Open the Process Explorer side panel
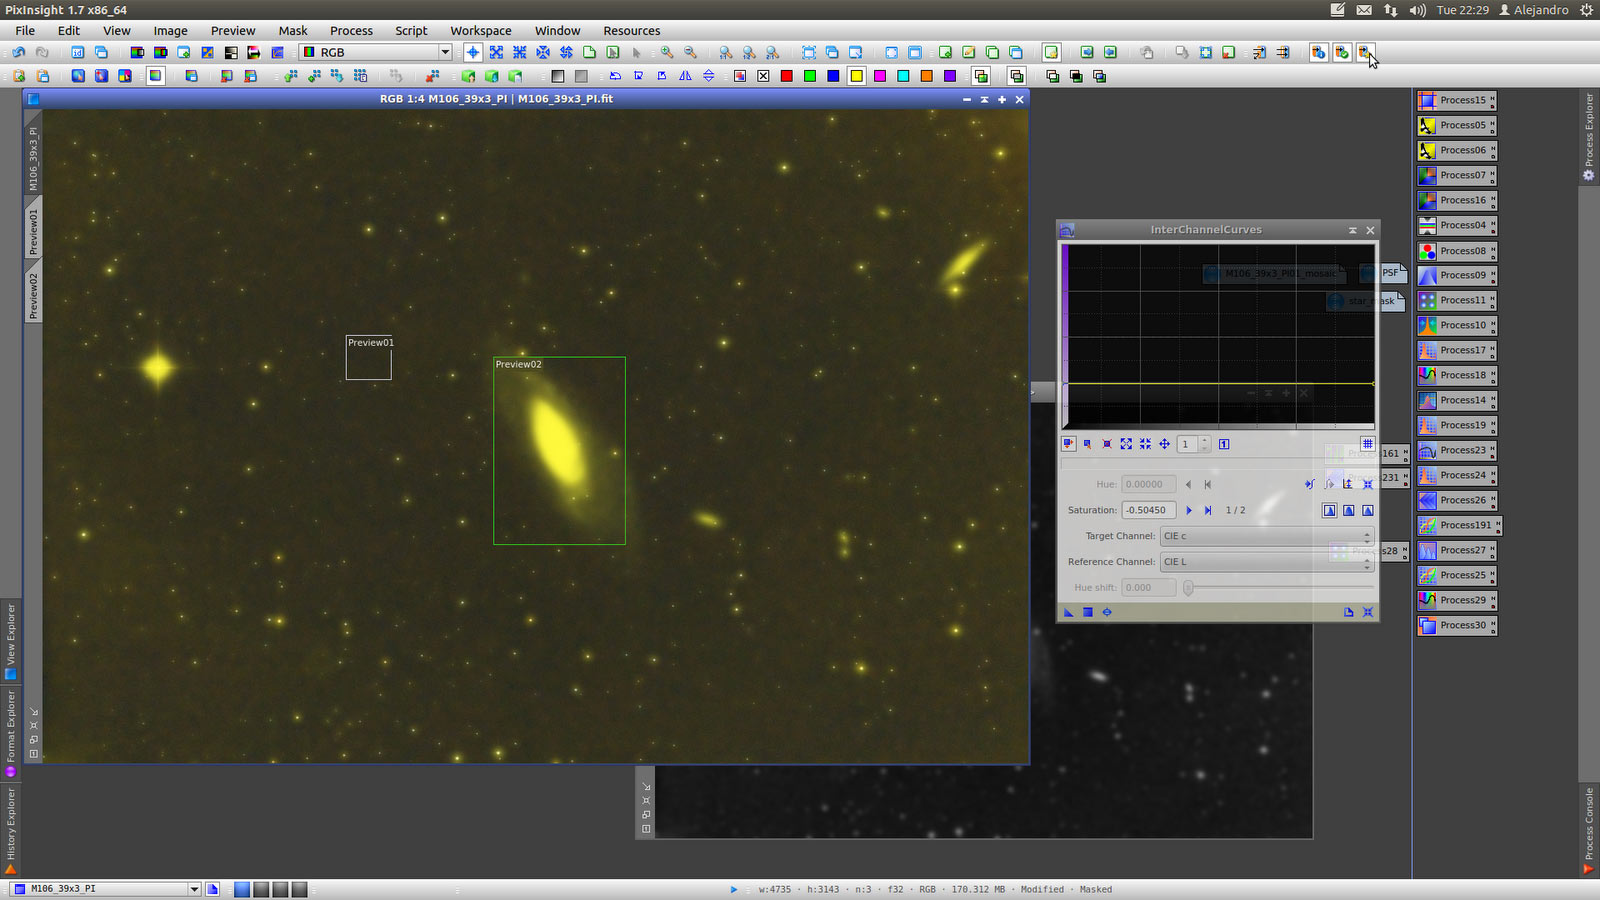The height and width of the screenshot is (900, 1600). click(1589, 136)
